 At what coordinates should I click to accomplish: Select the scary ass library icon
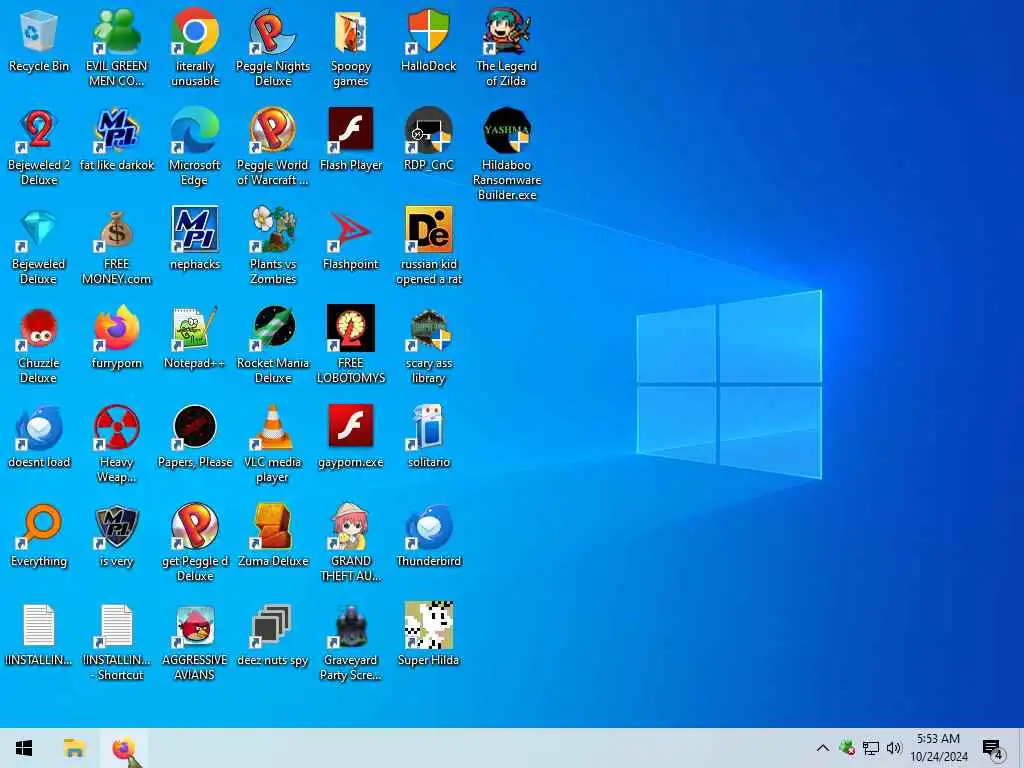coord(428,345)
